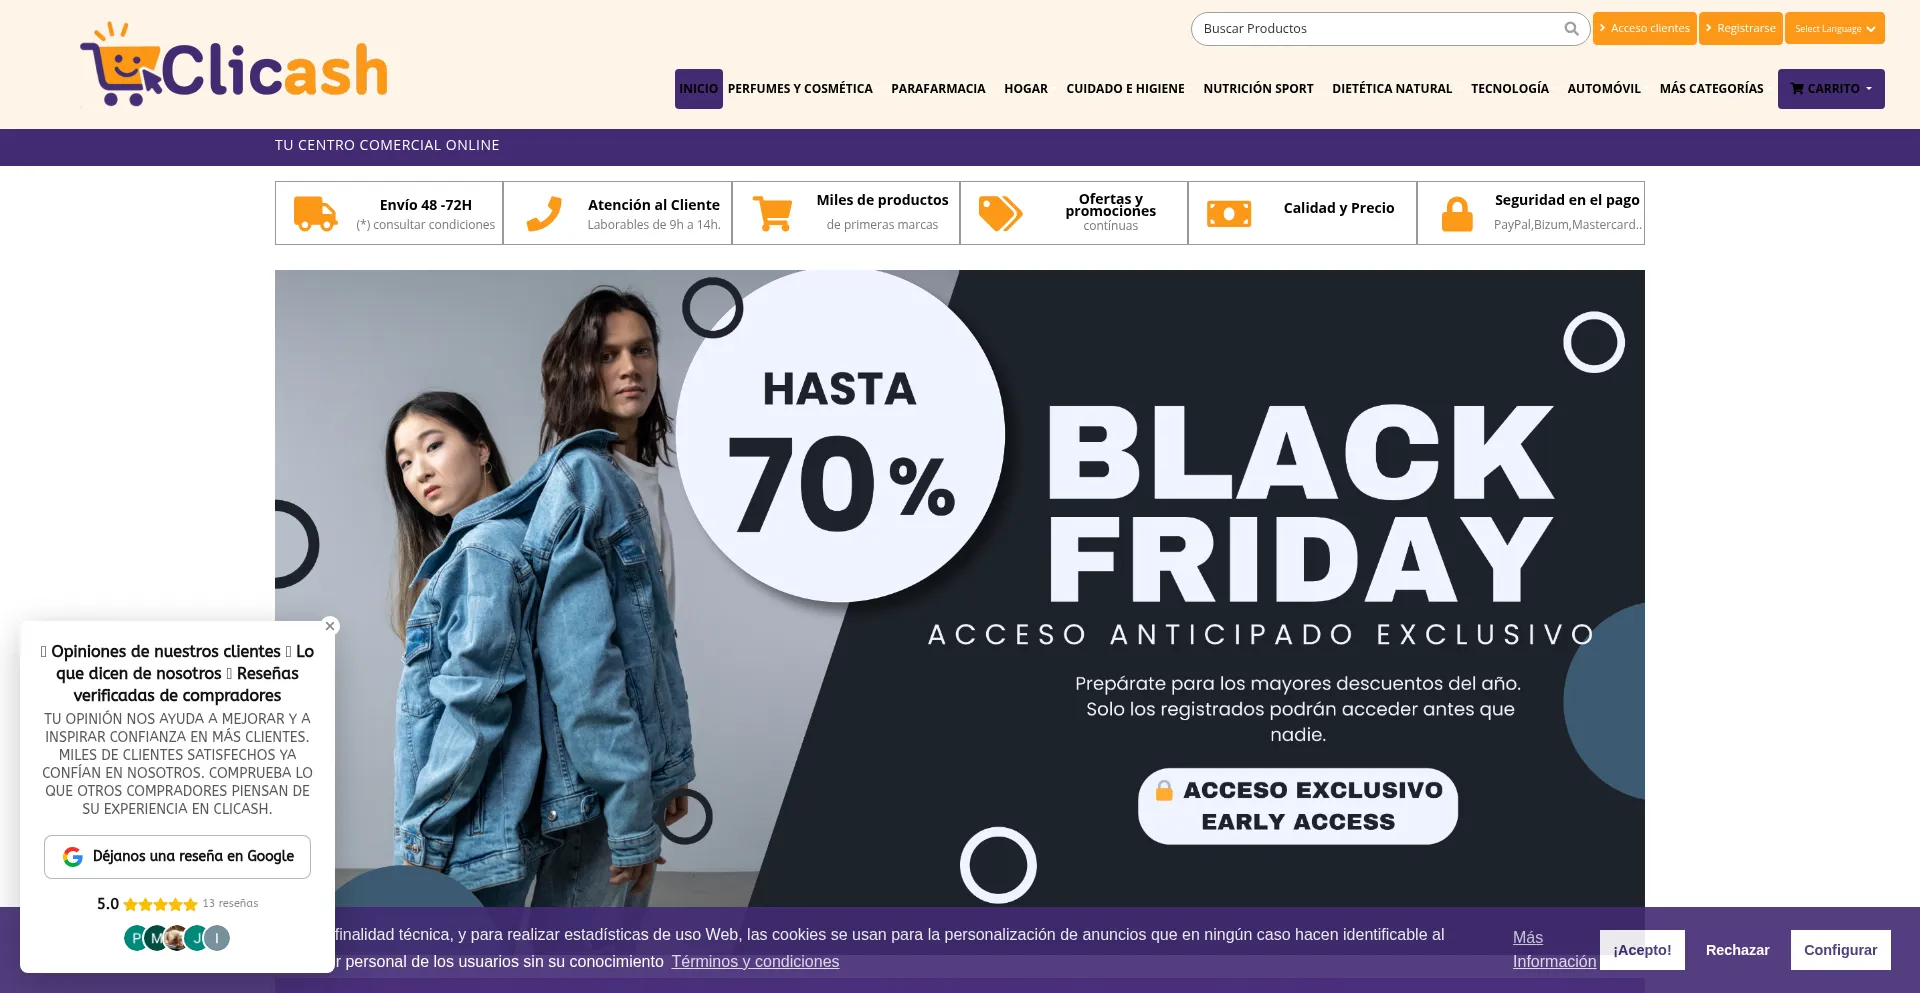Click the orange cart Miles de productos icon
This screenshot has height=993, width=1920.
[x=772, y=214]
